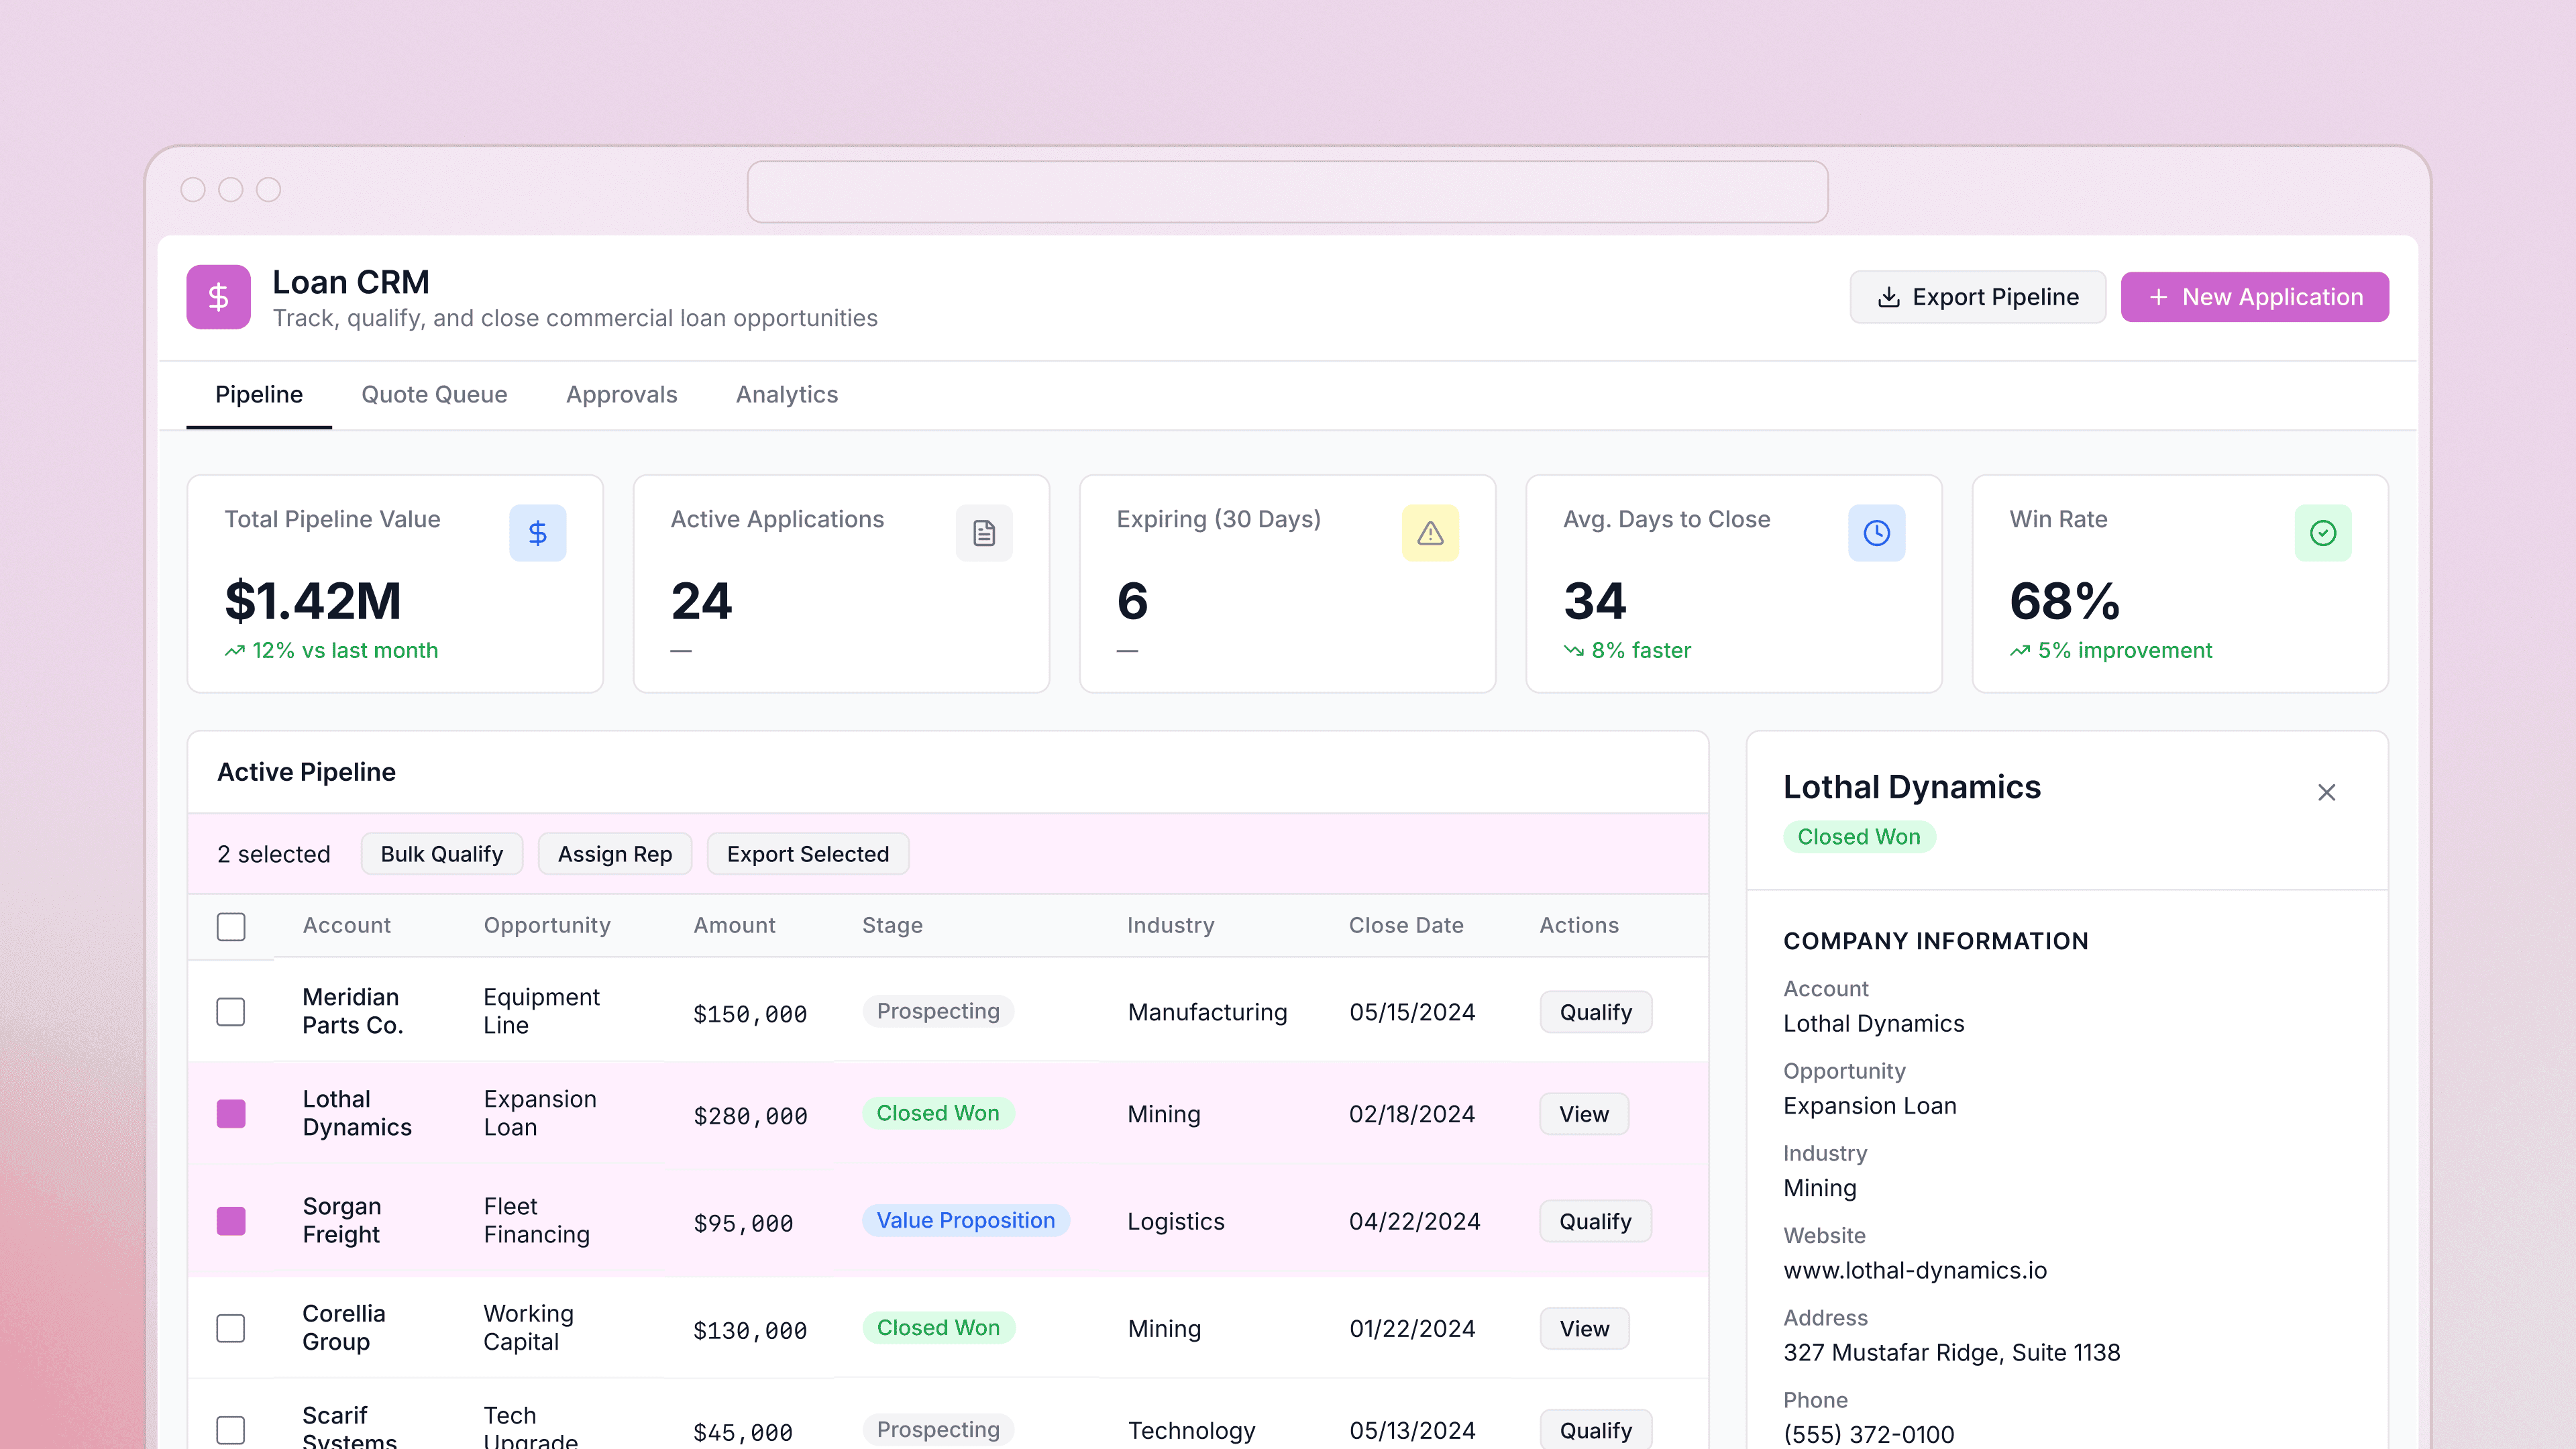
Task: Click the $95,000 amount cell
Action: click(743, 1223)
